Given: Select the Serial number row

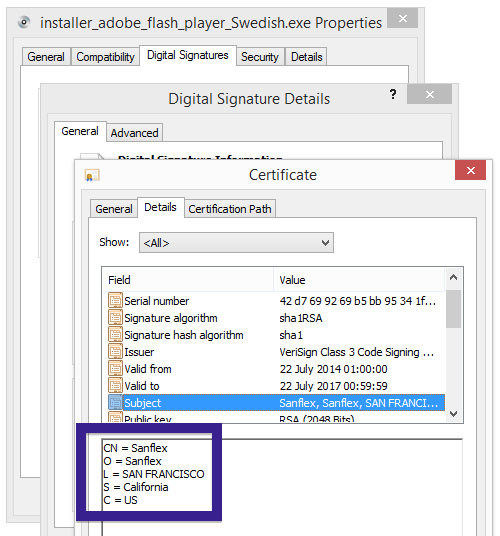Looking at the screenshot, I should click(276, 301).
